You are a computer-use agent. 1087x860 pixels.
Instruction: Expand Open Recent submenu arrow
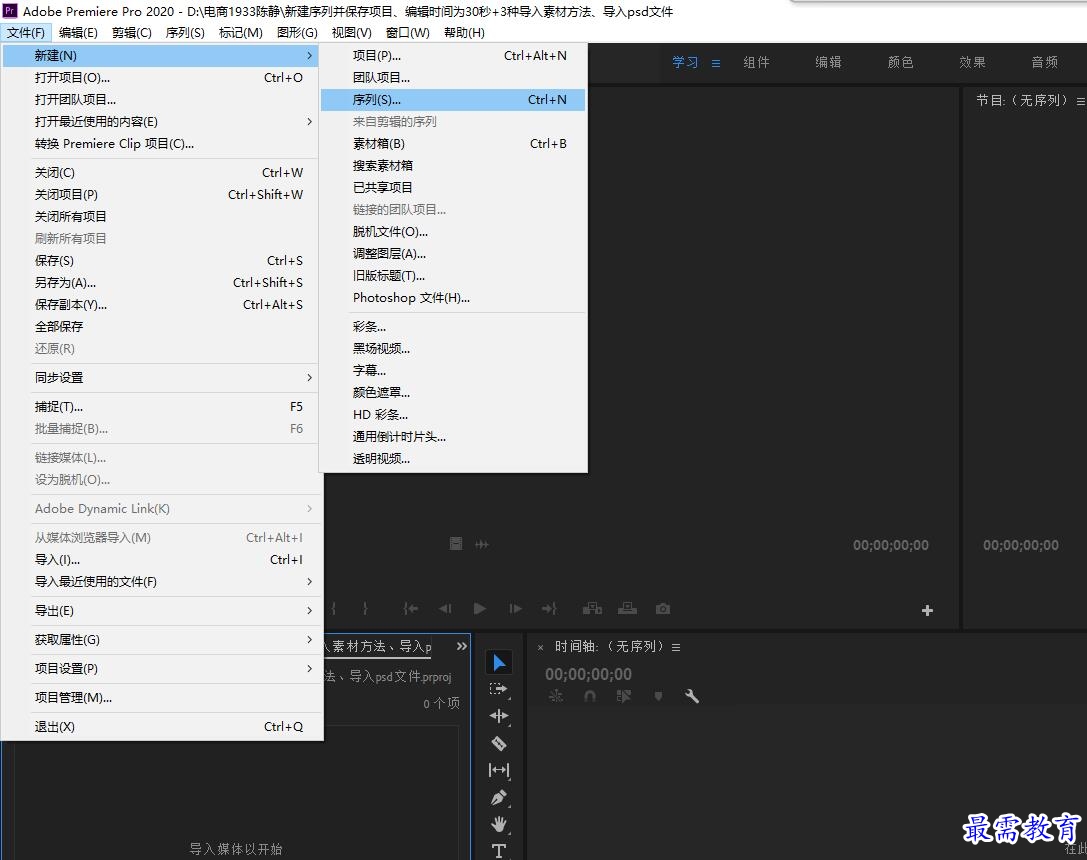[309, 121]
